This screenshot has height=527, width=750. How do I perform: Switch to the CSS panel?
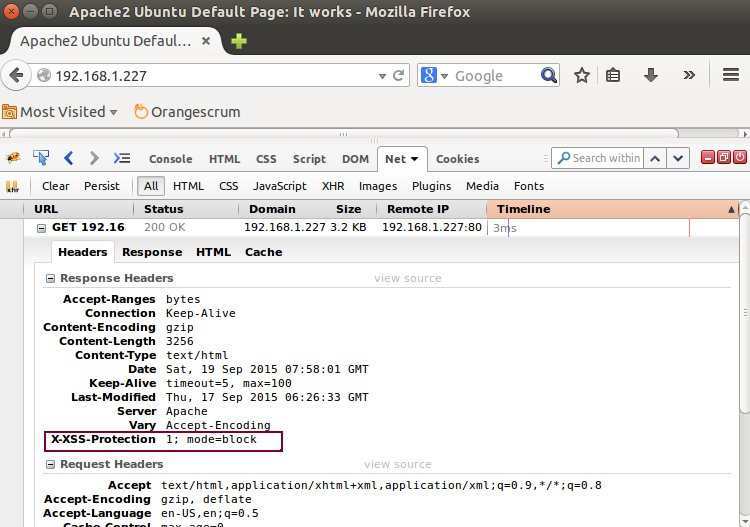266,159
